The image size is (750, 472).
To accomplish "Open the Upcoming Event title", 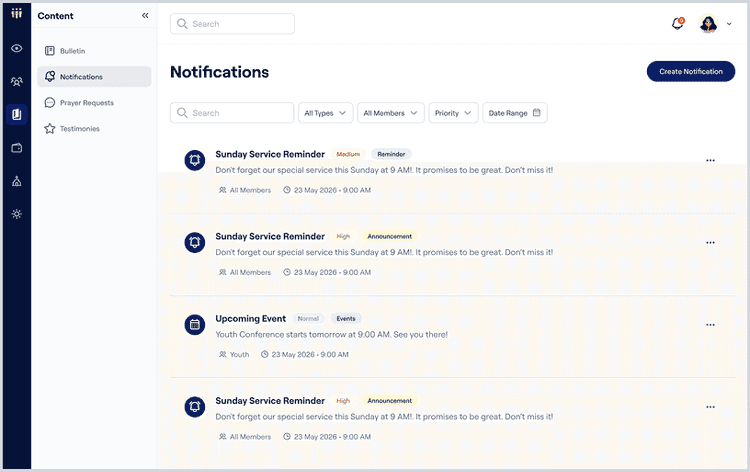I will (251, 318).
